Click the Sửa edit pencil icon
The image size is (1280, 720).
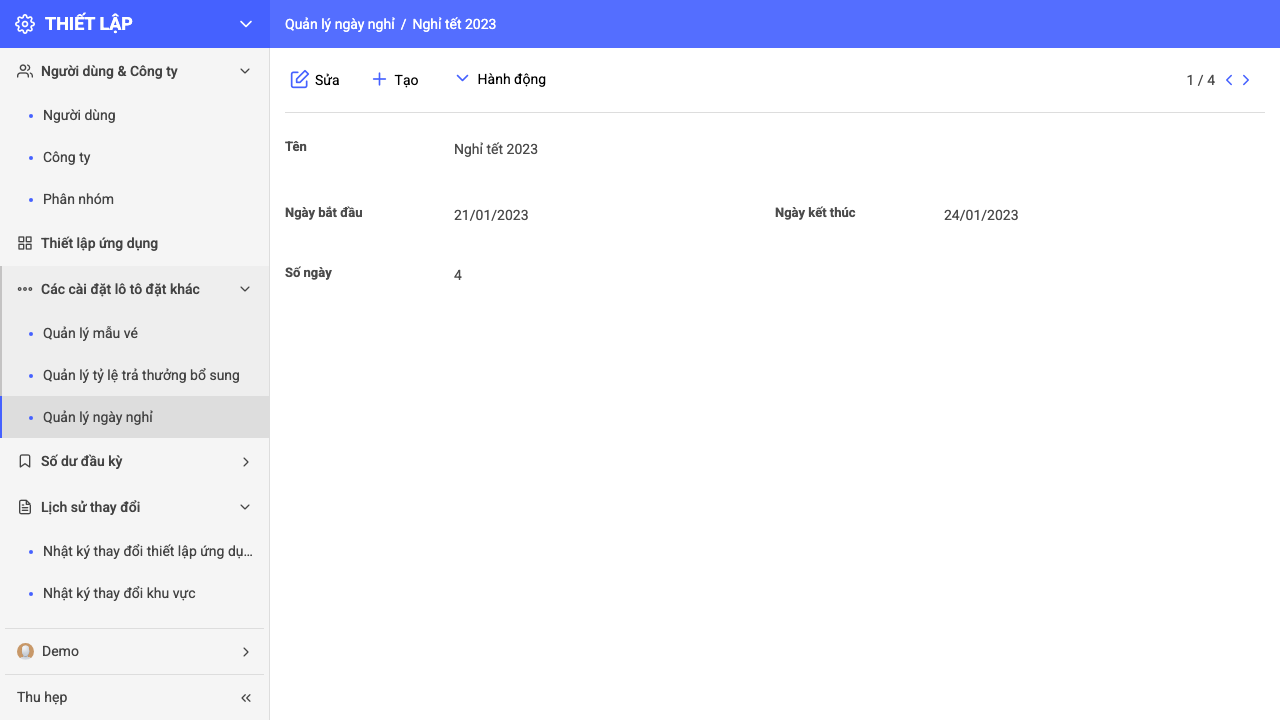(x=299, y=79)
